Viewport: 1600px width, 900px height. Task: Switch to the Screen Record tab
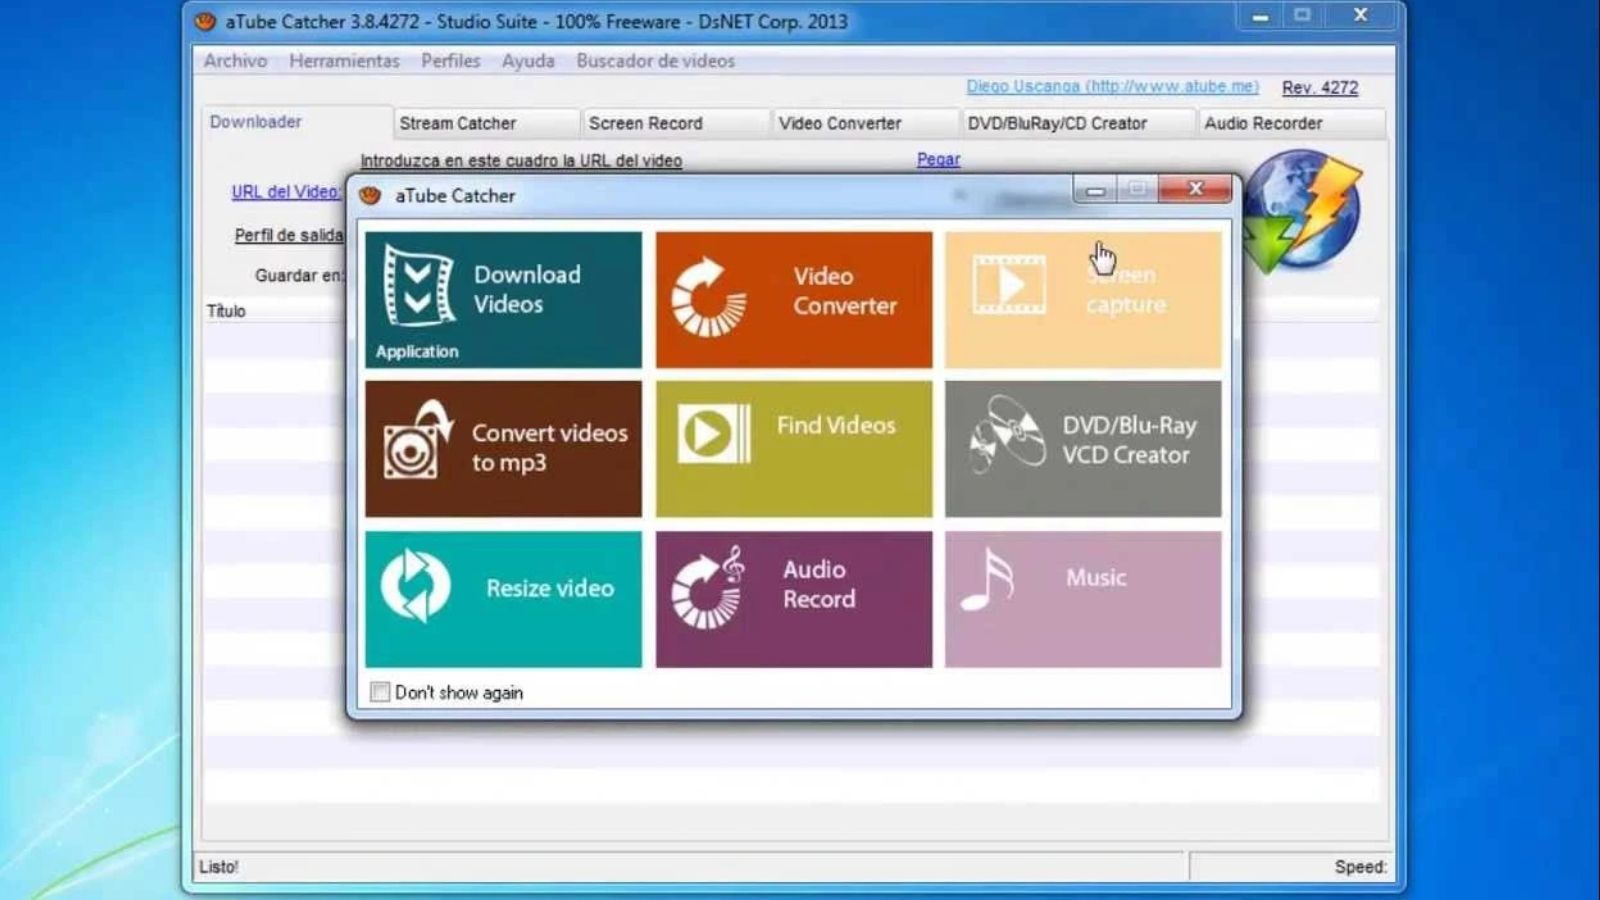(677, 123)
